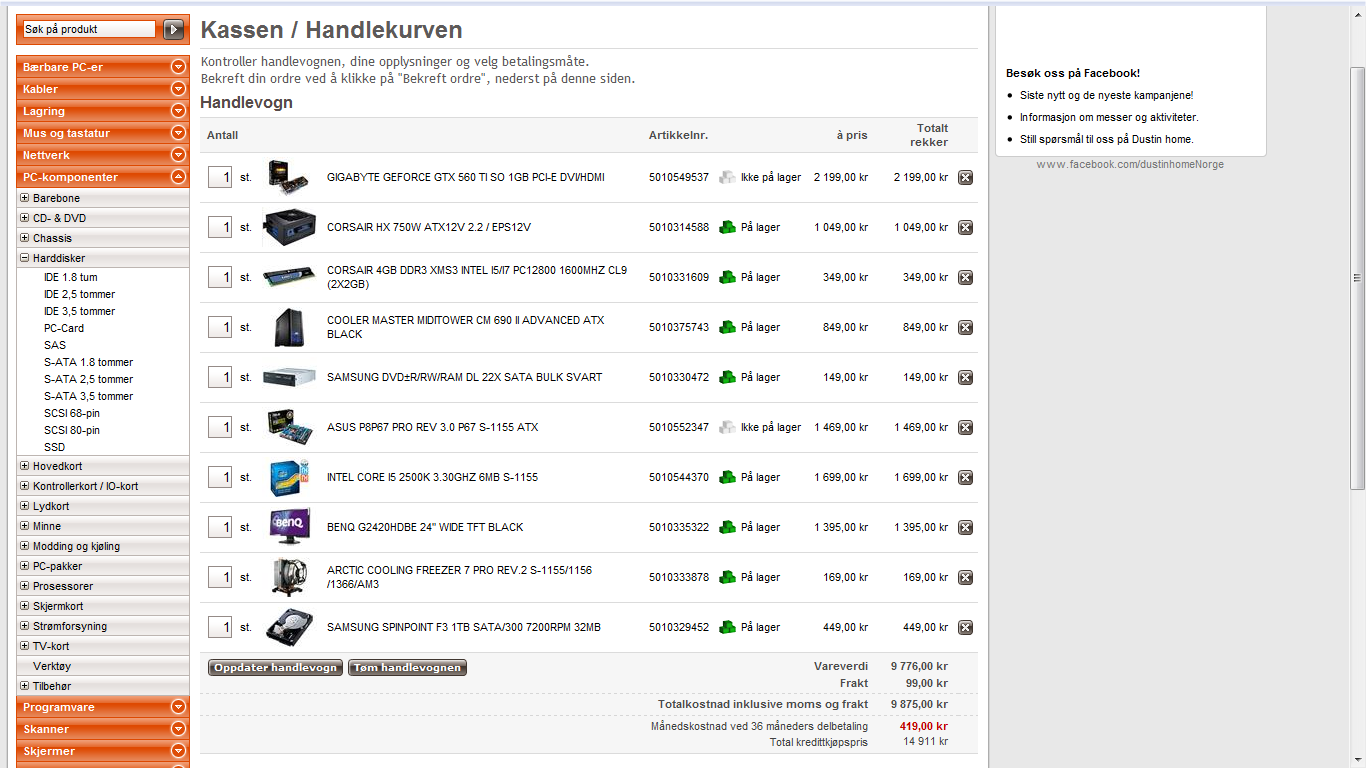
Task: Expand the Lagring category
Action: coord(178,111)
